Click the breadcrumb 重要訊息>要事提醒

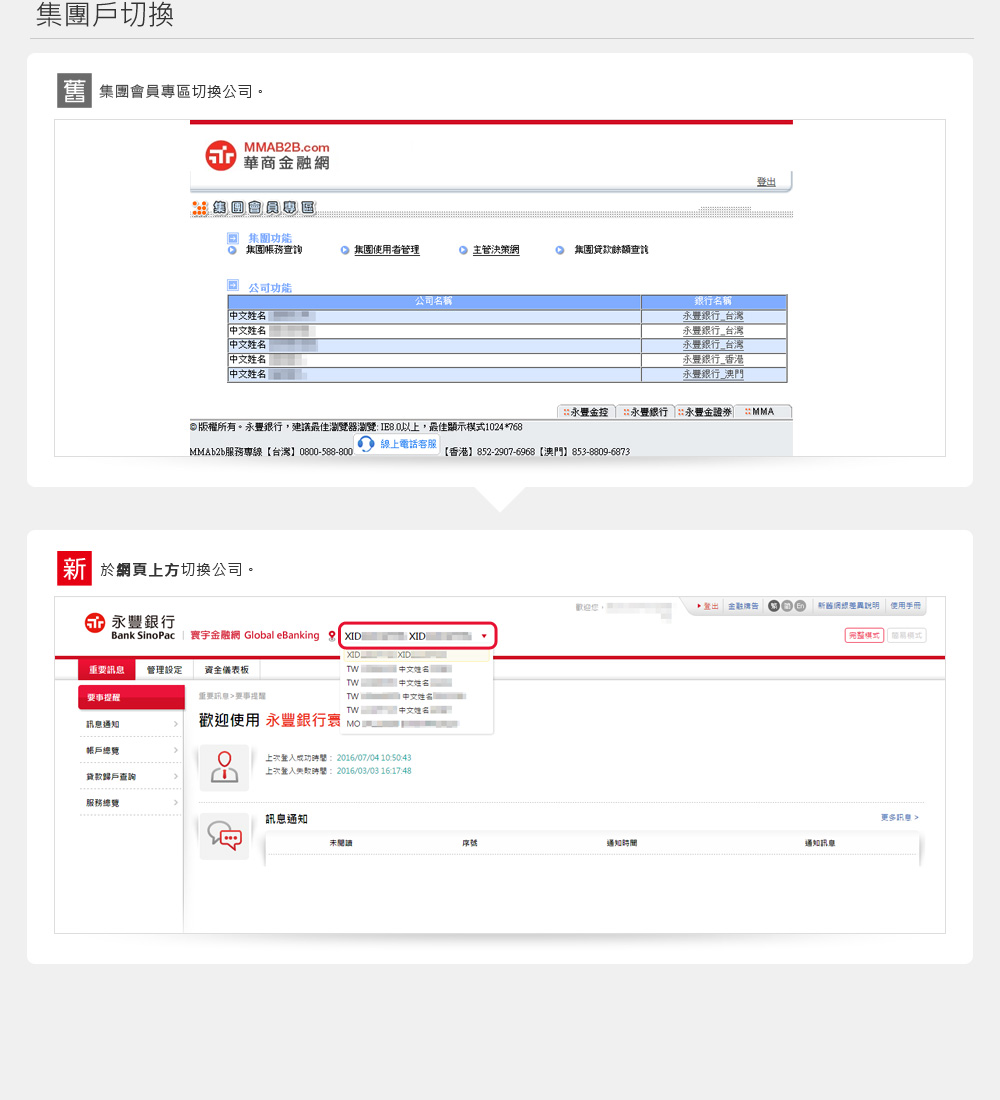pos(232,696)
